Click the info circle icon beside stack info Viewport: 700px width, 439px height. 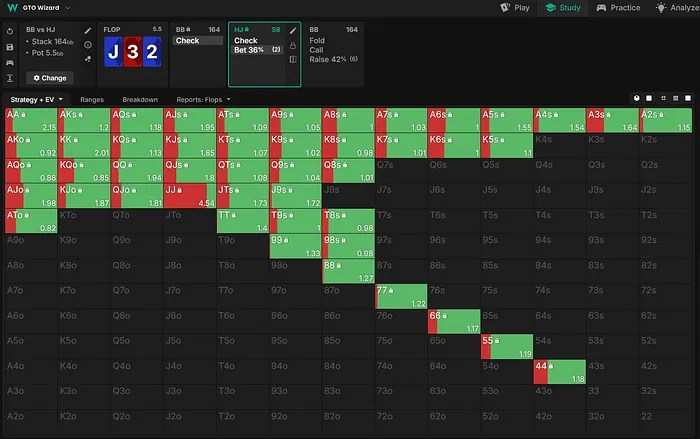[x=88, y=45]
